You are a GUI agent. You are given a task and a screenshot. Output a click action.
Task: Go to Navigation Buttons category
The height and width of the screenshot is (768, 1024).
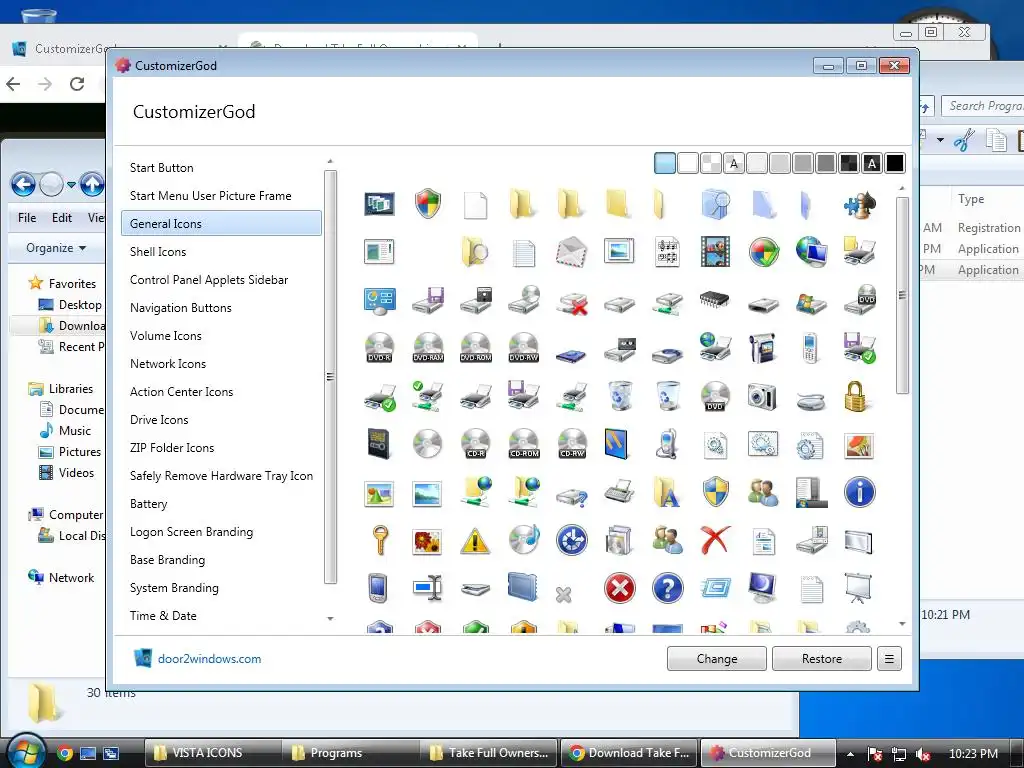click(181, 308)
